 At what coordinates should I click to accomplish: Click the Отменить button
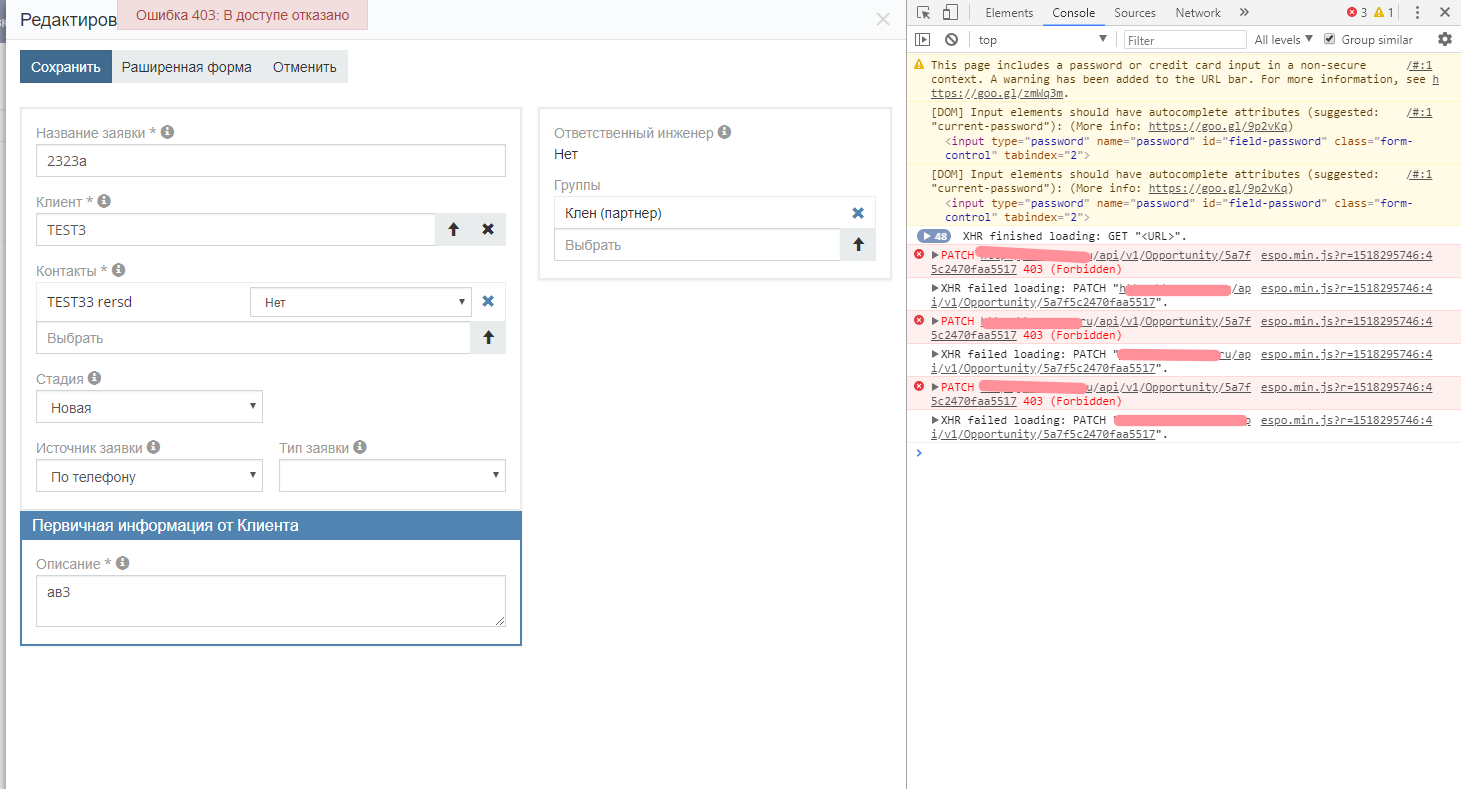click(x=305, y=67)
